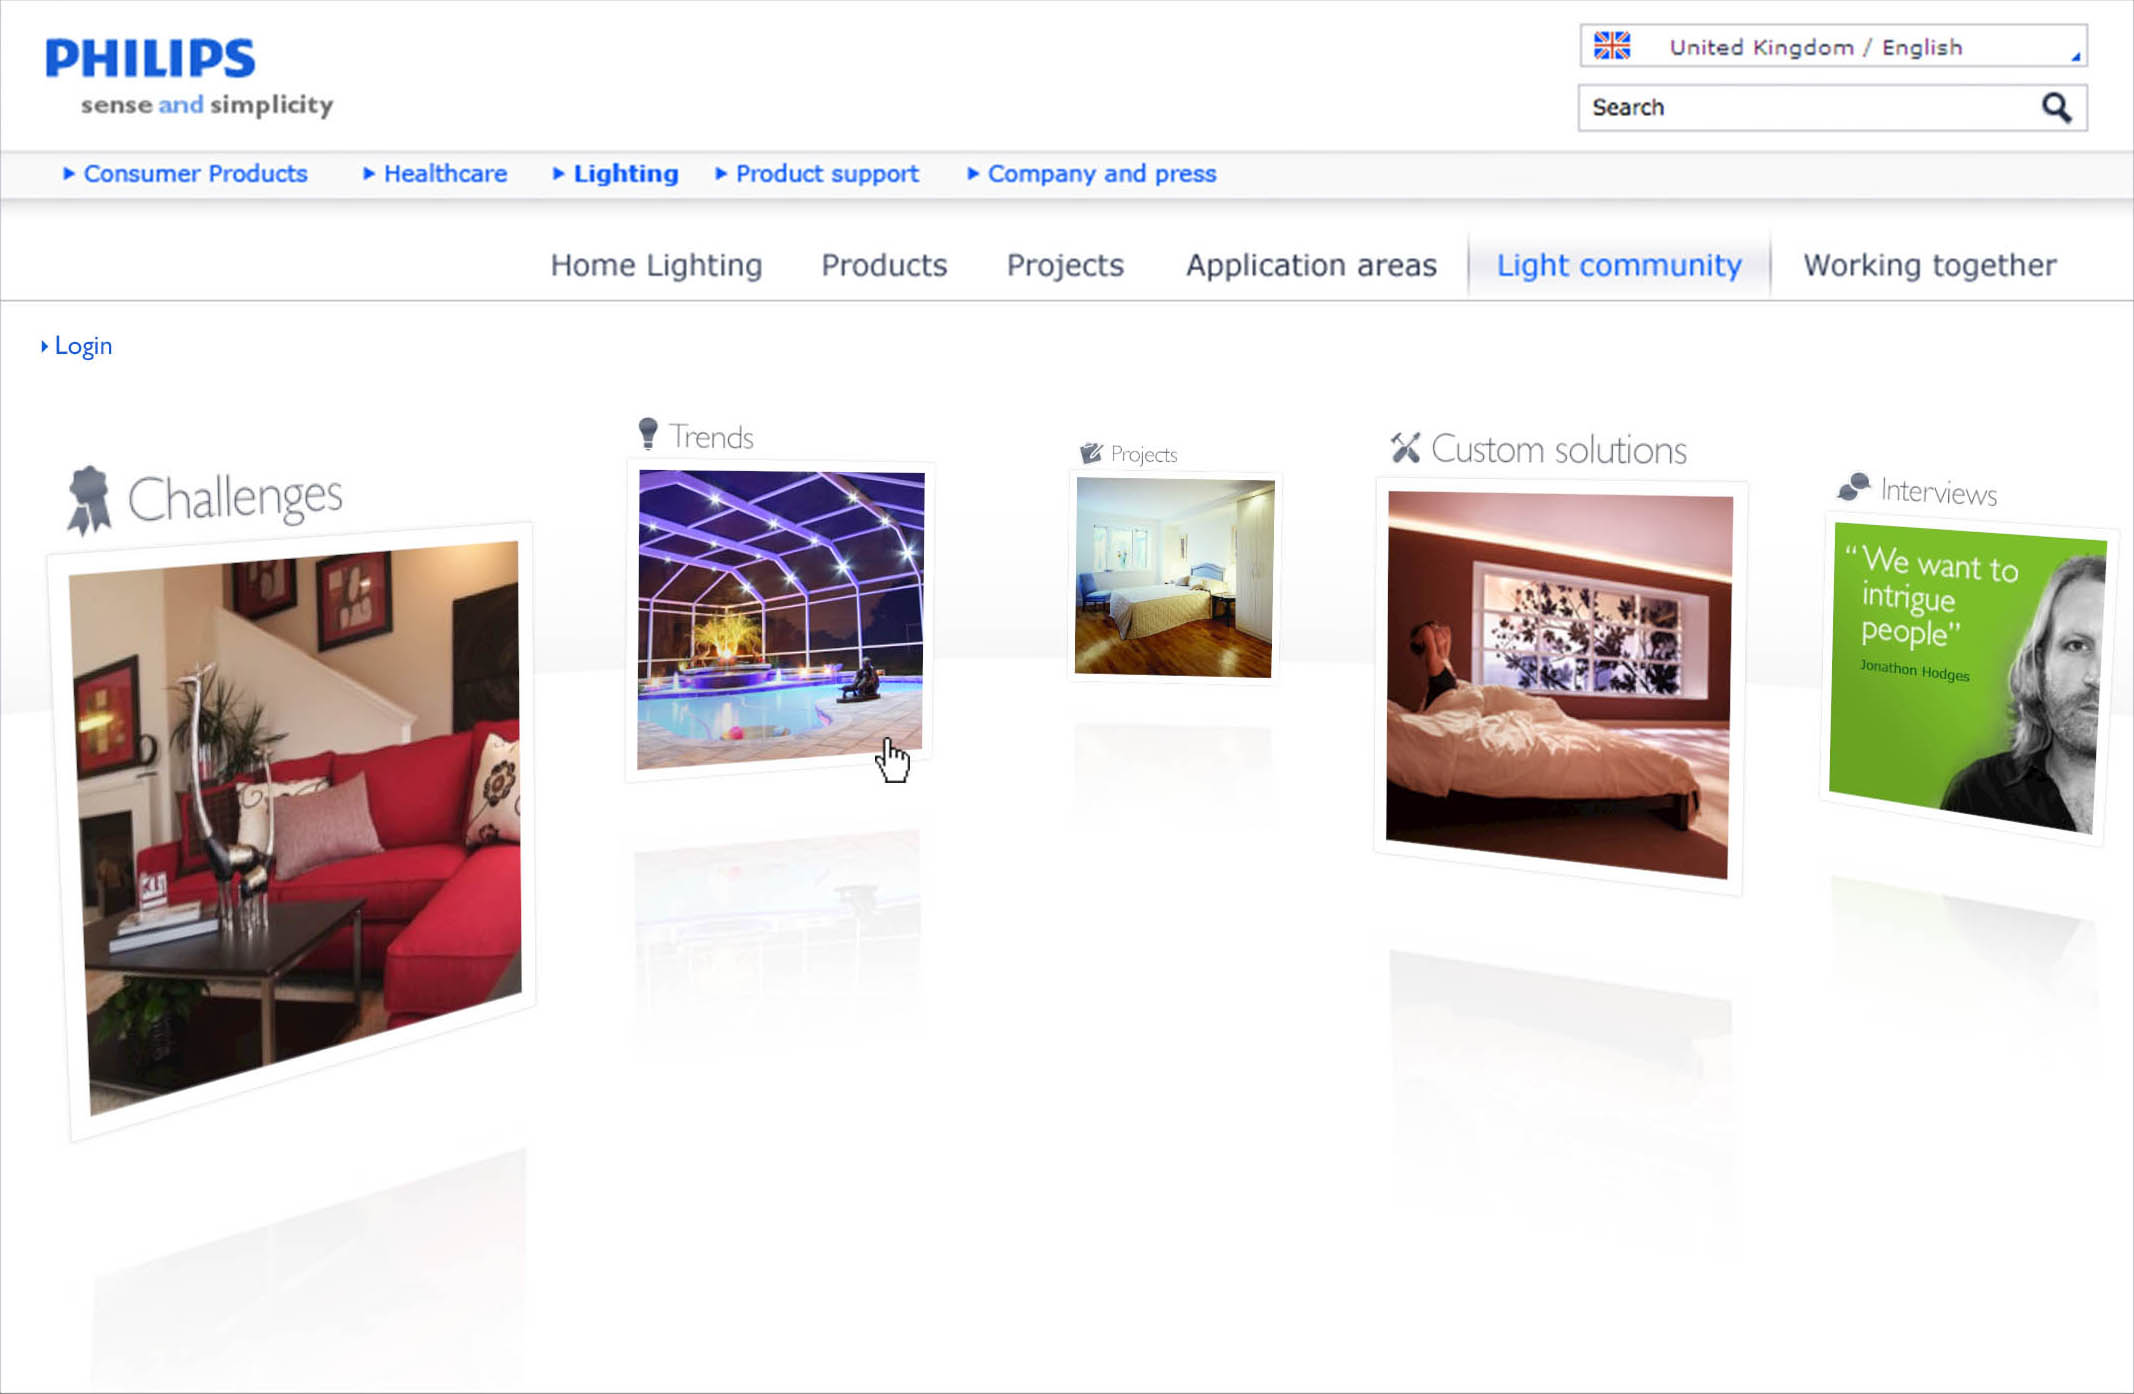Image resolution: width=2134 pixels, height=1394 pixels.
Task: Click the Login link
Action: click(82, 346)
